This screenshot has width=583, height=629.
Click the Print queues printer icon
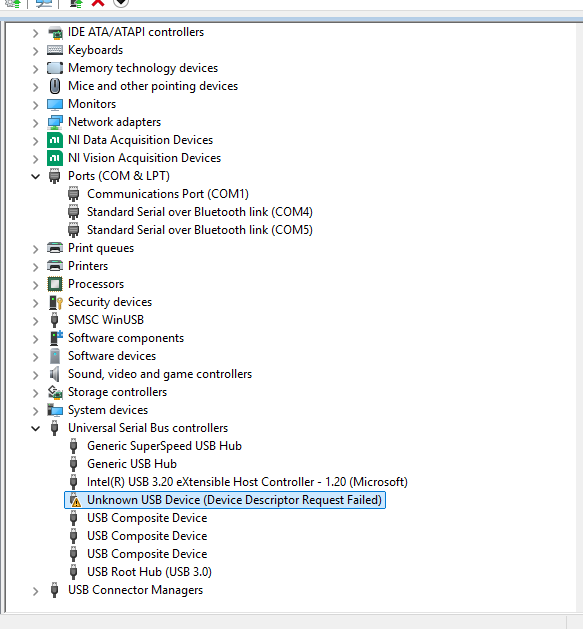click(x=55, y=248)
